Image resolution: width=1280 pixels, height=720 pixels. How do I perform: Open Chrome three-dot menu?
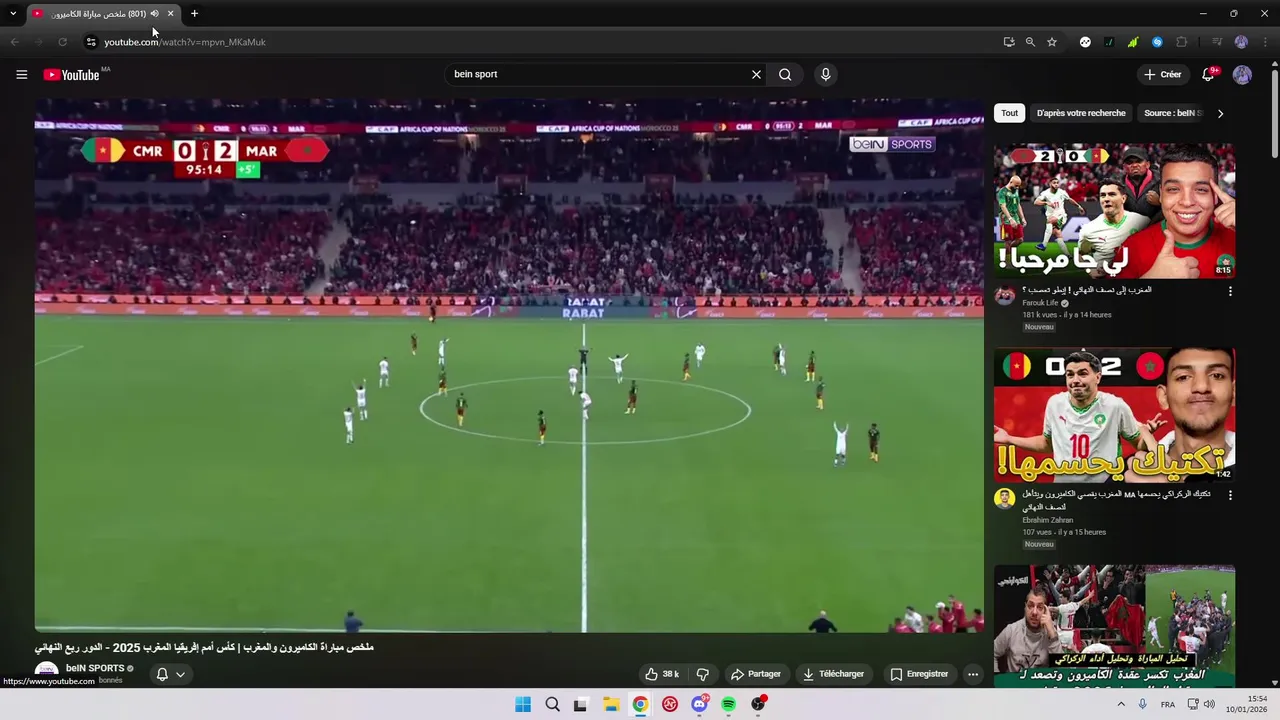coord(1266,42)
